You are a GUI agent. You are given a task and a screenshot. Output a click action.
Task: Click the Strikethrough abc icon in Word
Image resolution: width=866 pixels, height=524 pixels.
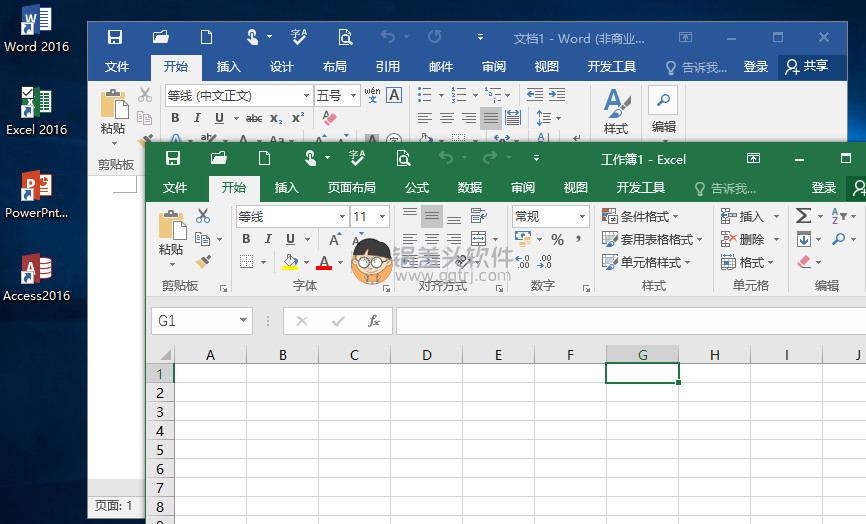[x=254, y=118]
